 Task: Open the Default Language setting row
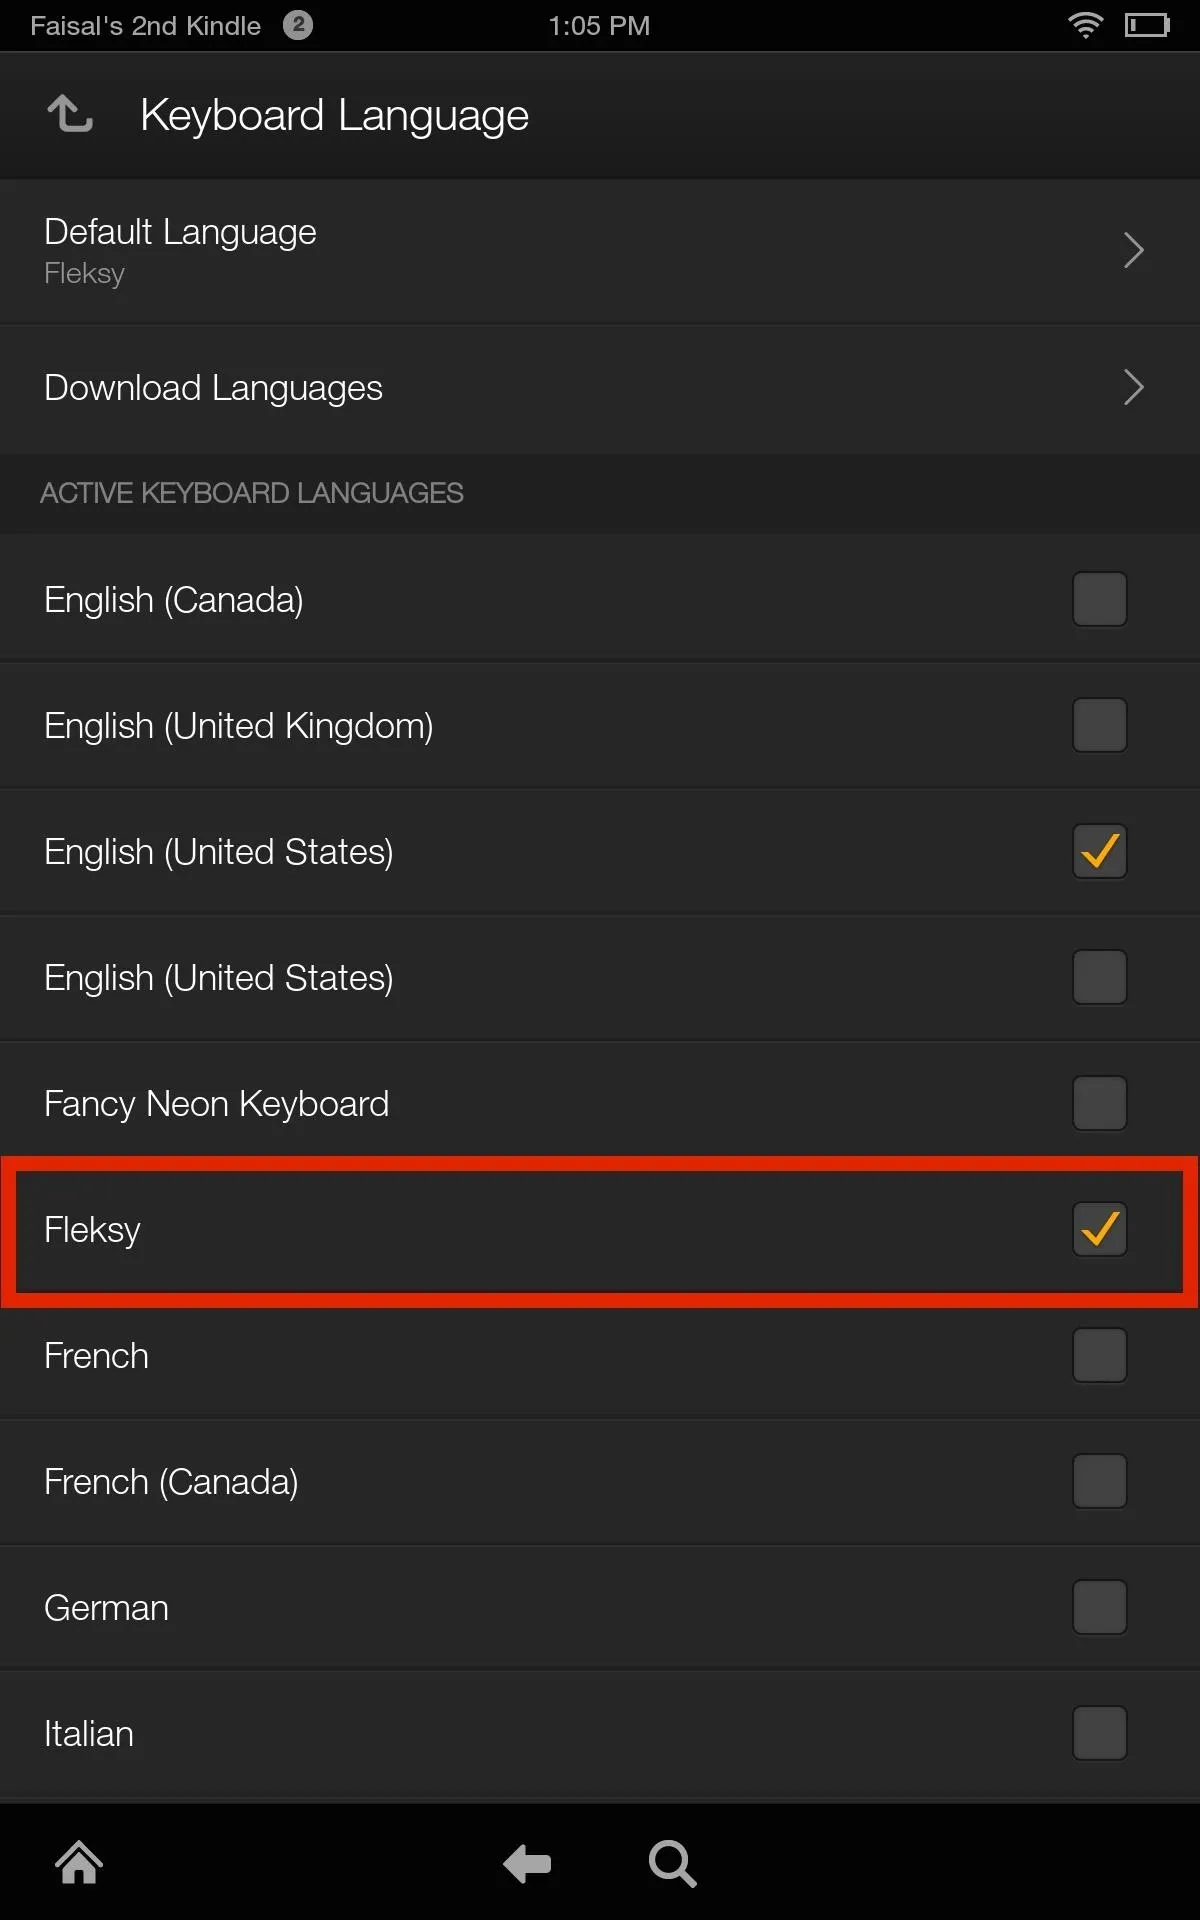click(x=600, y=252)
